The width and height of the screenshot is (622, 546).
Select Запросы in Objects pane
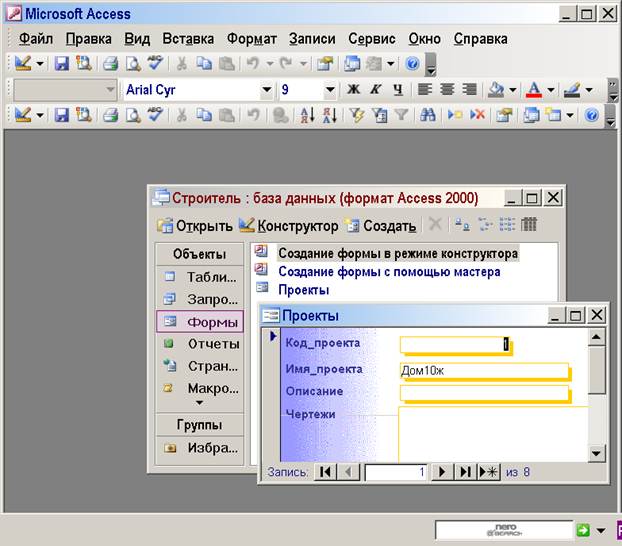(x=200, y=298)
